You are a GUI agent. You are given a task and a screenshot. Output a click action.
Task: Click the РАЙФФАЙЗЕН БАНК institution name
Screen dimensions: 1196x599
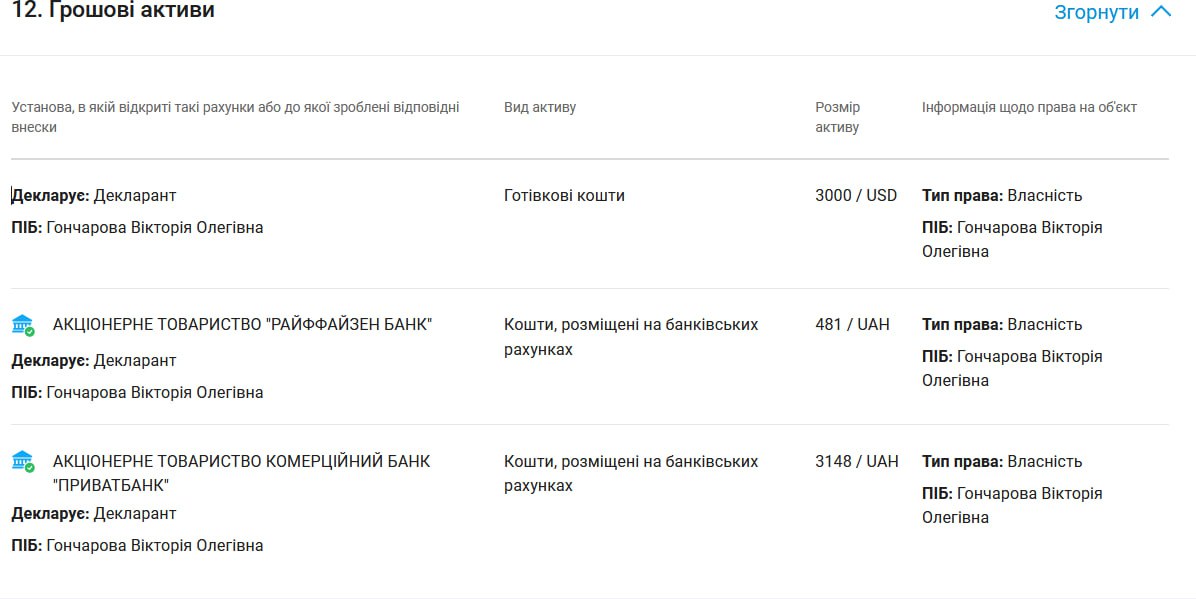242,324
